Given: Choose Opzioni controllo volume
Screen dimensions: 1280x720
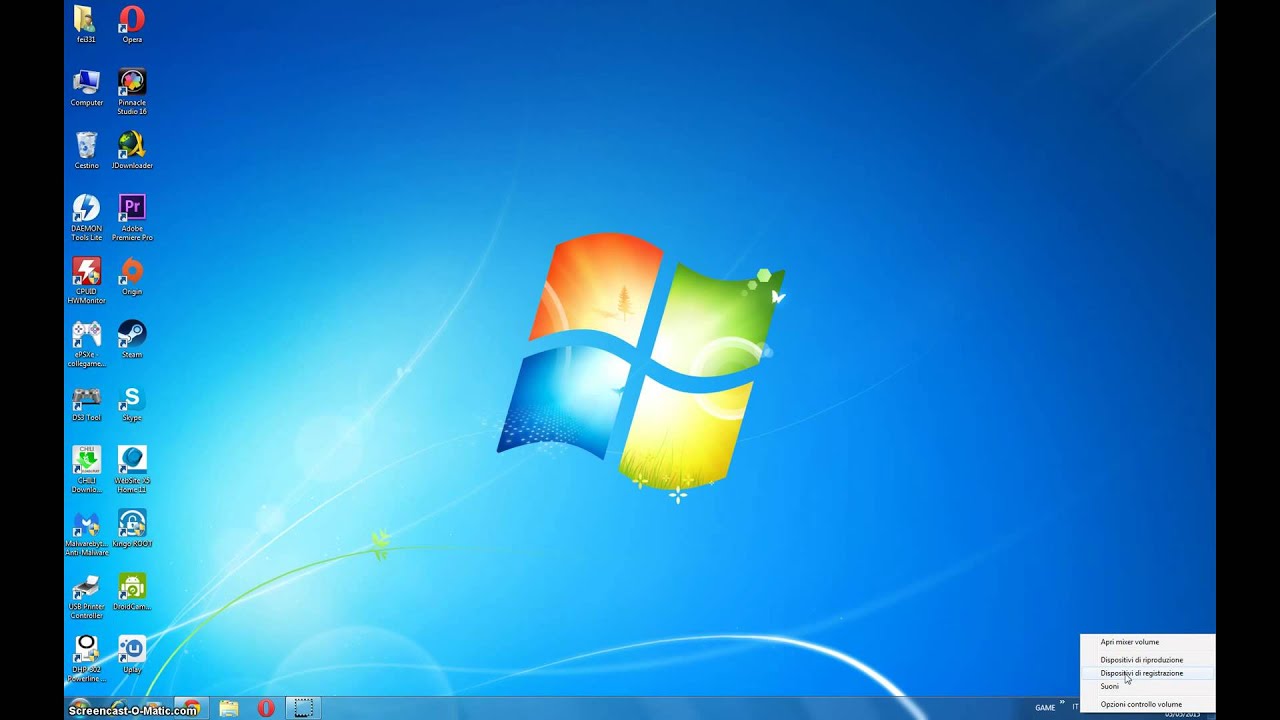Looking at the screenshot, I should pyautogui.click(x=1147, y=704).
